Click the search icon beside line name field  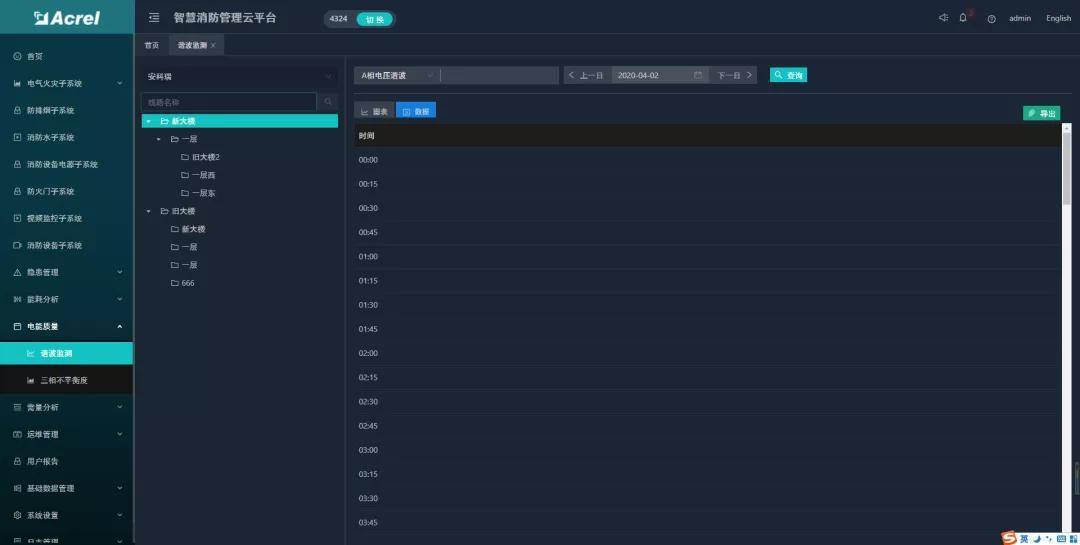point(328,102)
